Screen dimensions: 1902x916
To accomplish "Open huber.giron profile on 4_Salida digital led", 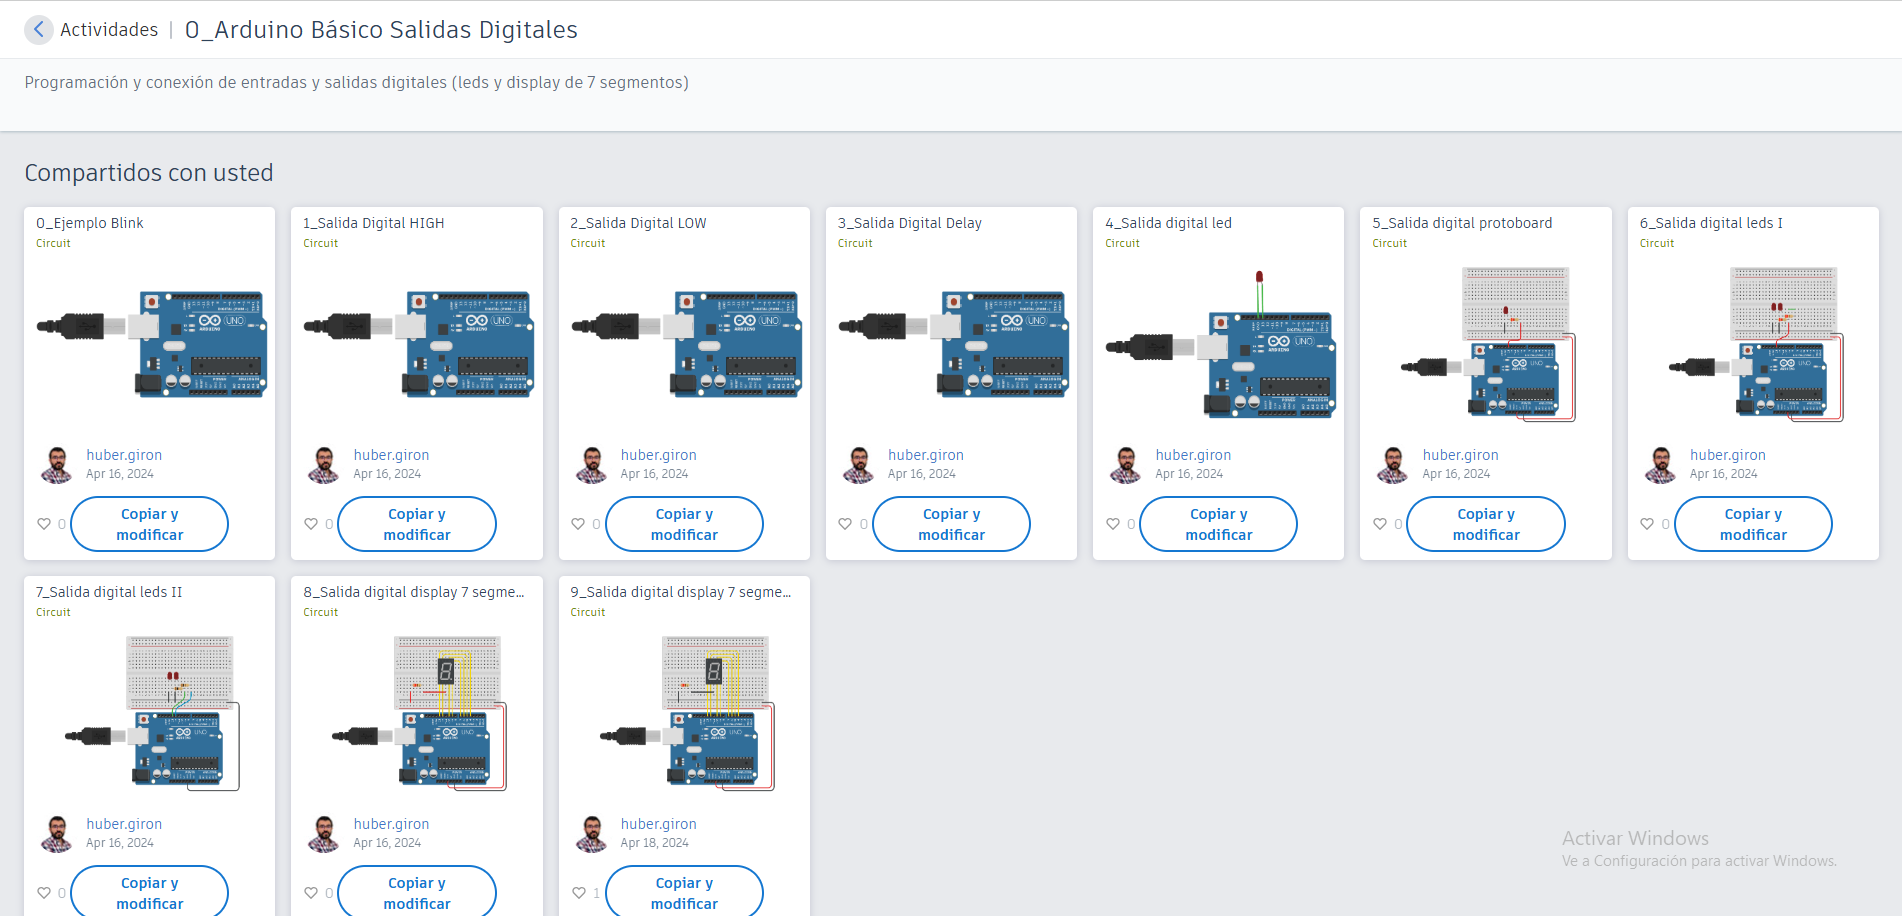I will click(1193, 455).
